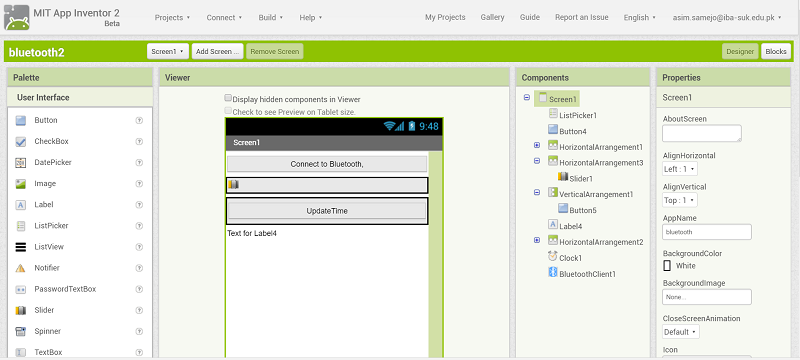Open the Connect menu
800x360 pixels.
tap(224, 17)
